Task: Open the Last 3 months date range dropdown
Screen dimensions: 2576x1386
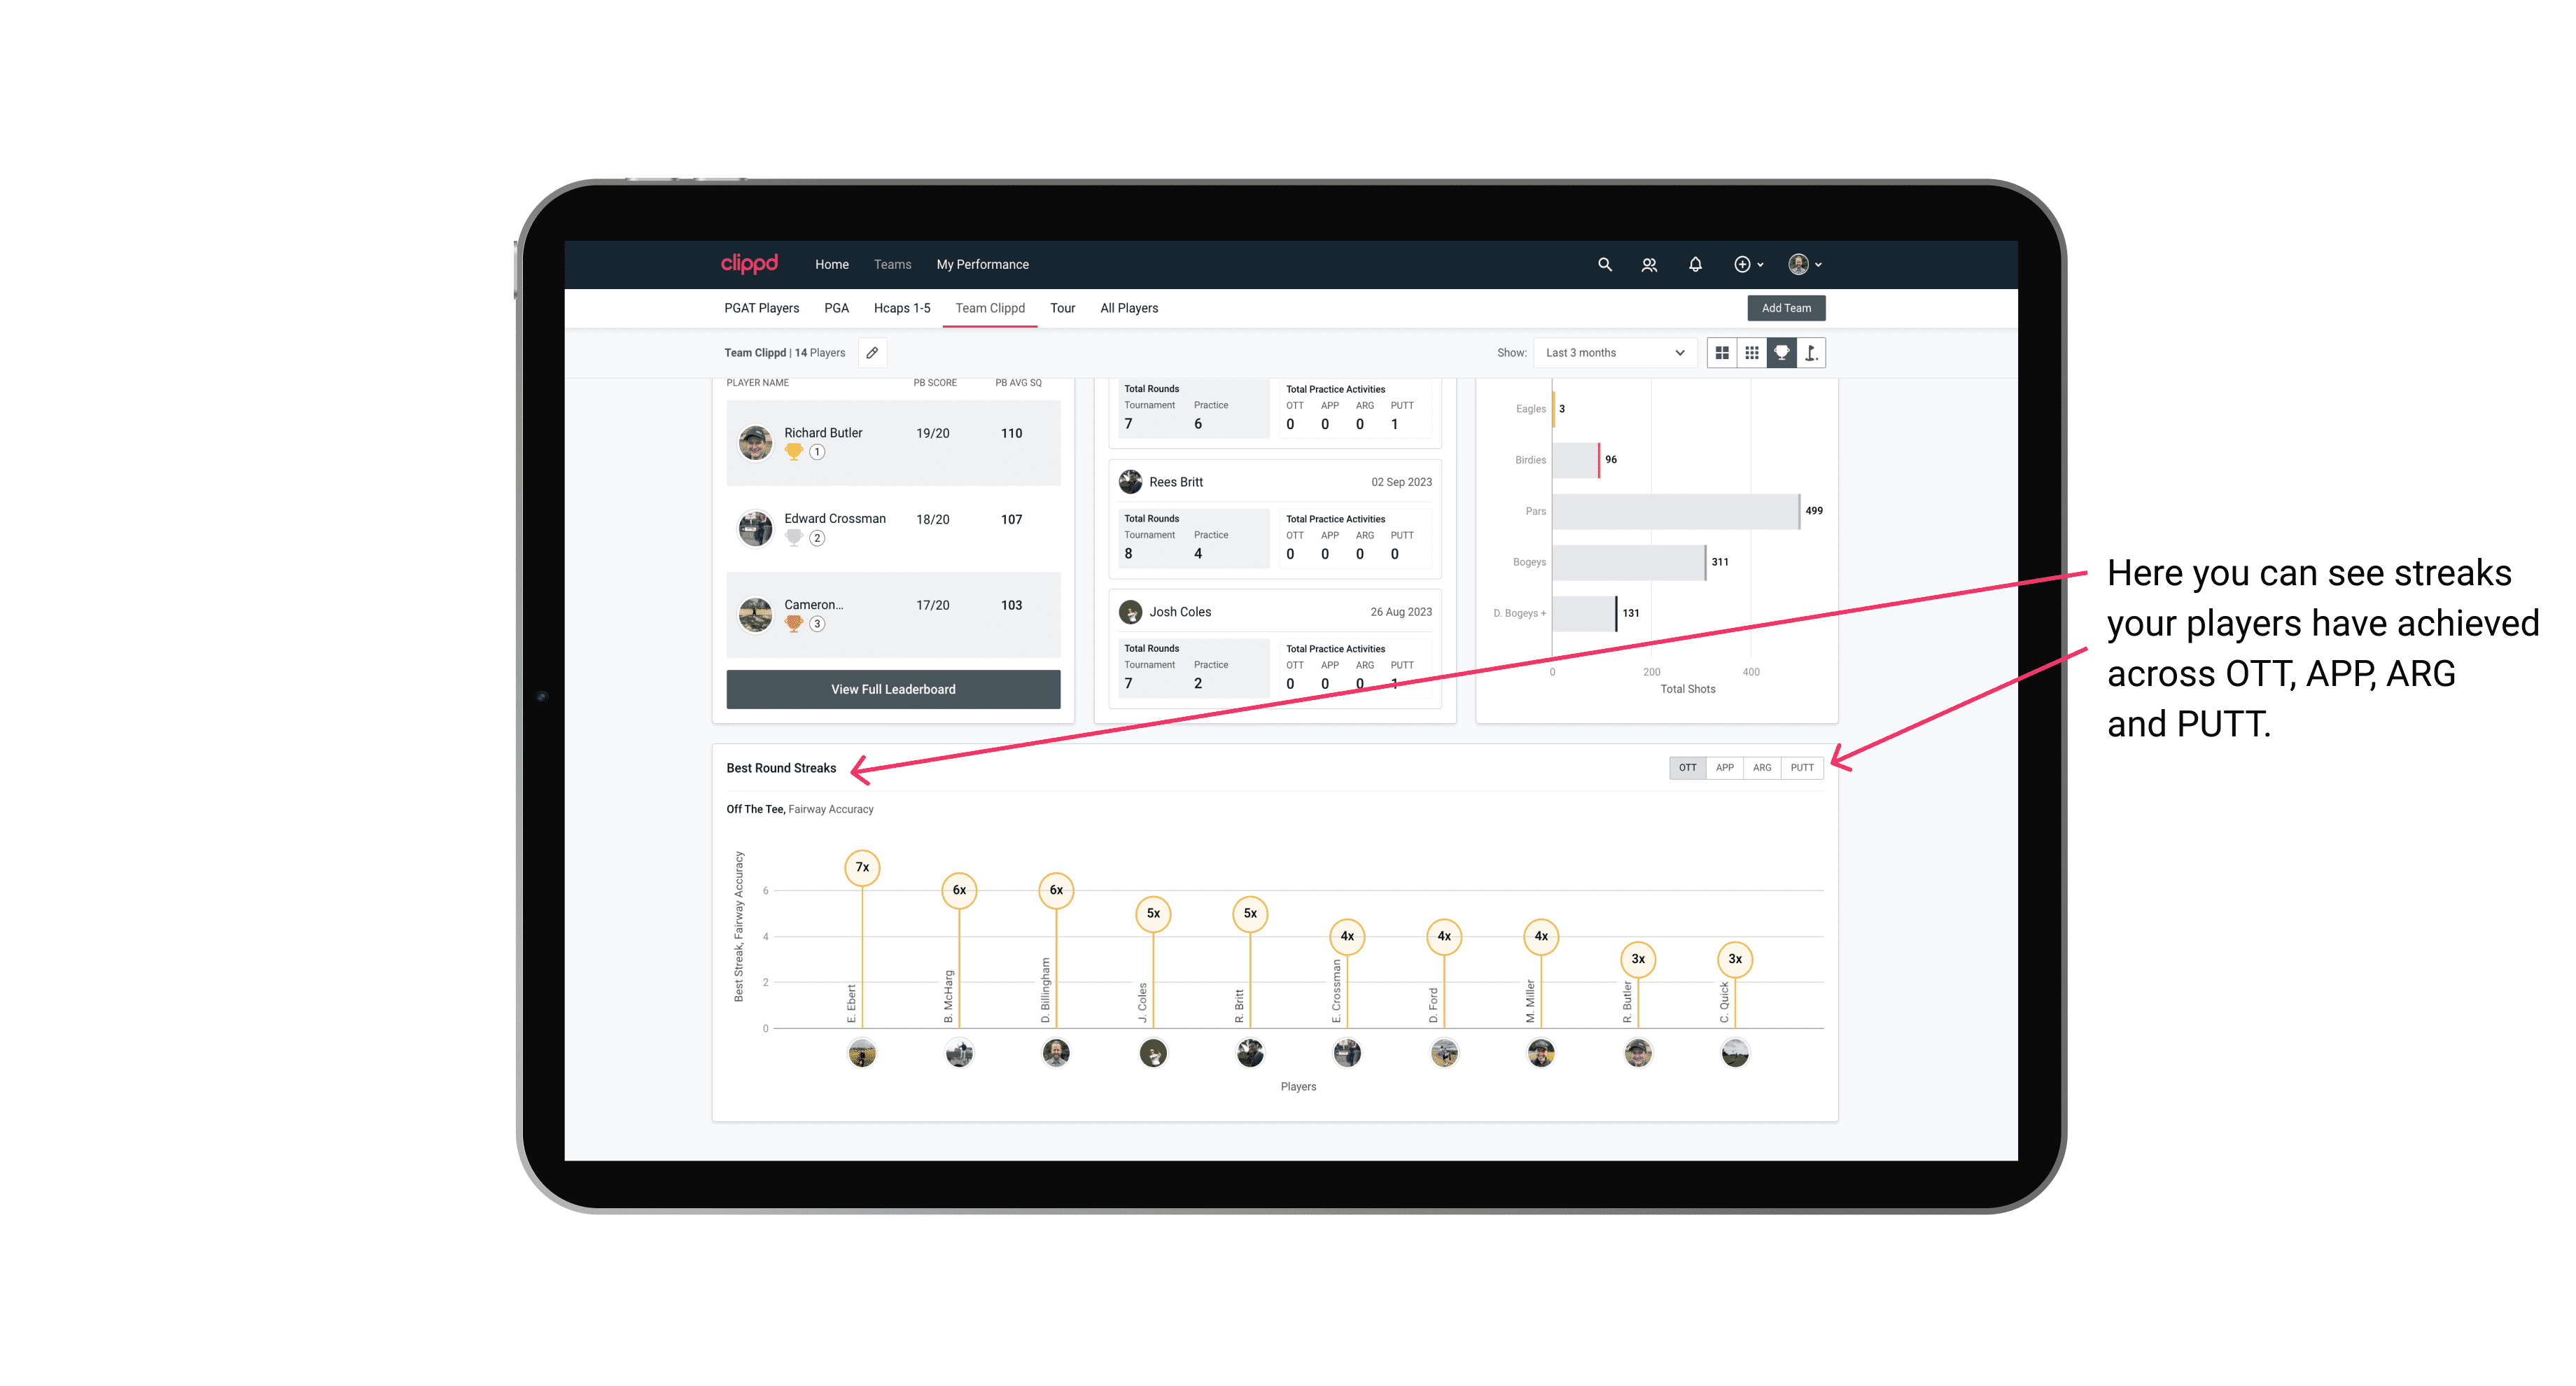Action: click(x=1612, y=353)
